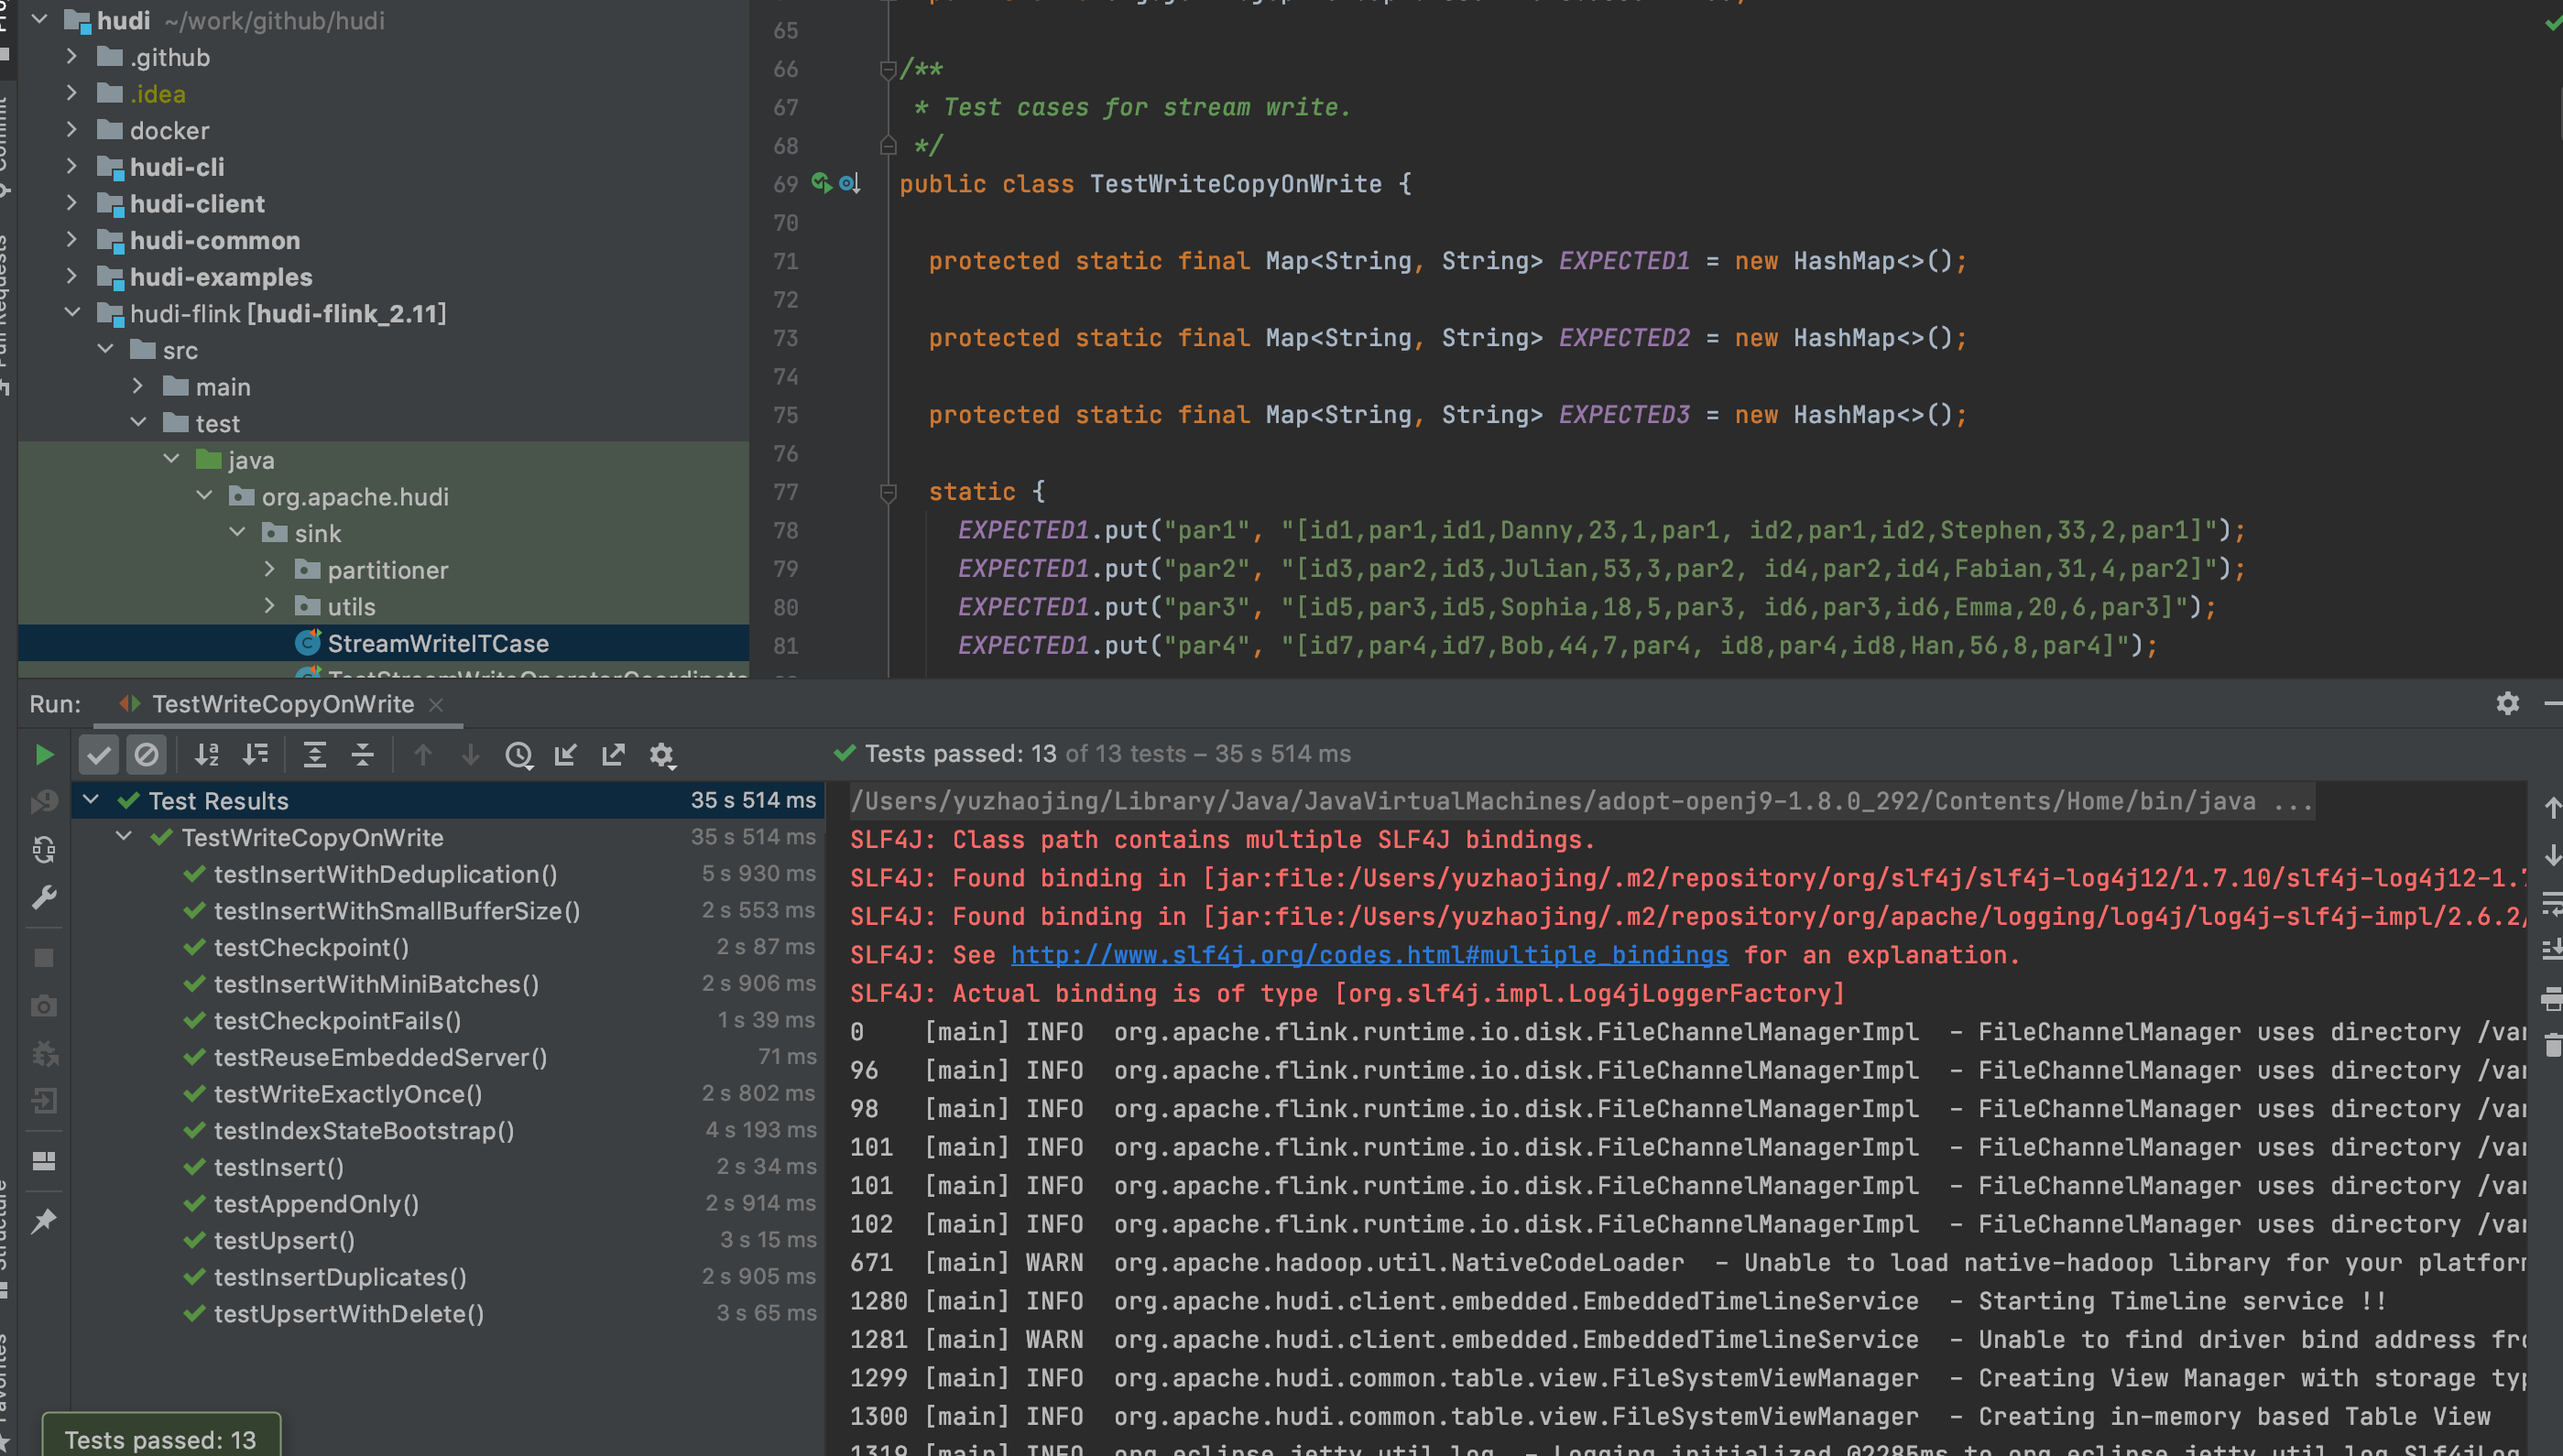Click the Expand All tests icon
Image resolution: width=2563 pixels, height=1456 pixels.
(314, 754)
